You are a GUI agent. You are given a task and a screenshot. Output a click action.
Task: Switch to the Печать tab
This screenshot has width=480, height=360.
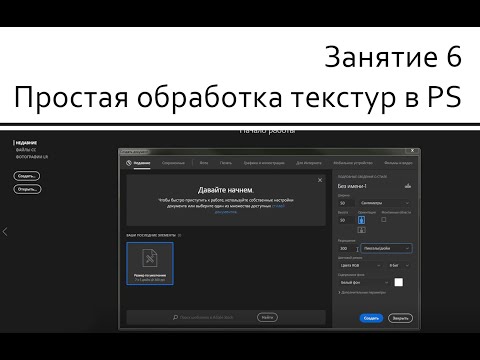(226, 163)
